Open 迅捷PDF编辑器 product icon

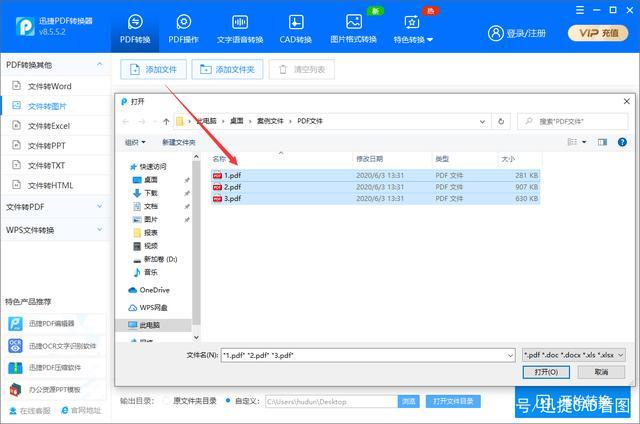click(16, 324)
